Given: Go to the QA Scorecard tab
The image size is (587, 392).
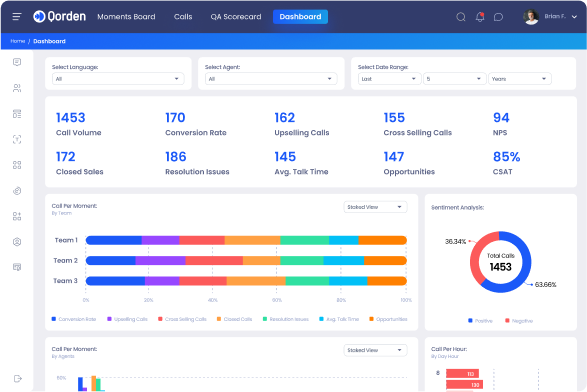Looking at the screenshot, I should [236, 17].
